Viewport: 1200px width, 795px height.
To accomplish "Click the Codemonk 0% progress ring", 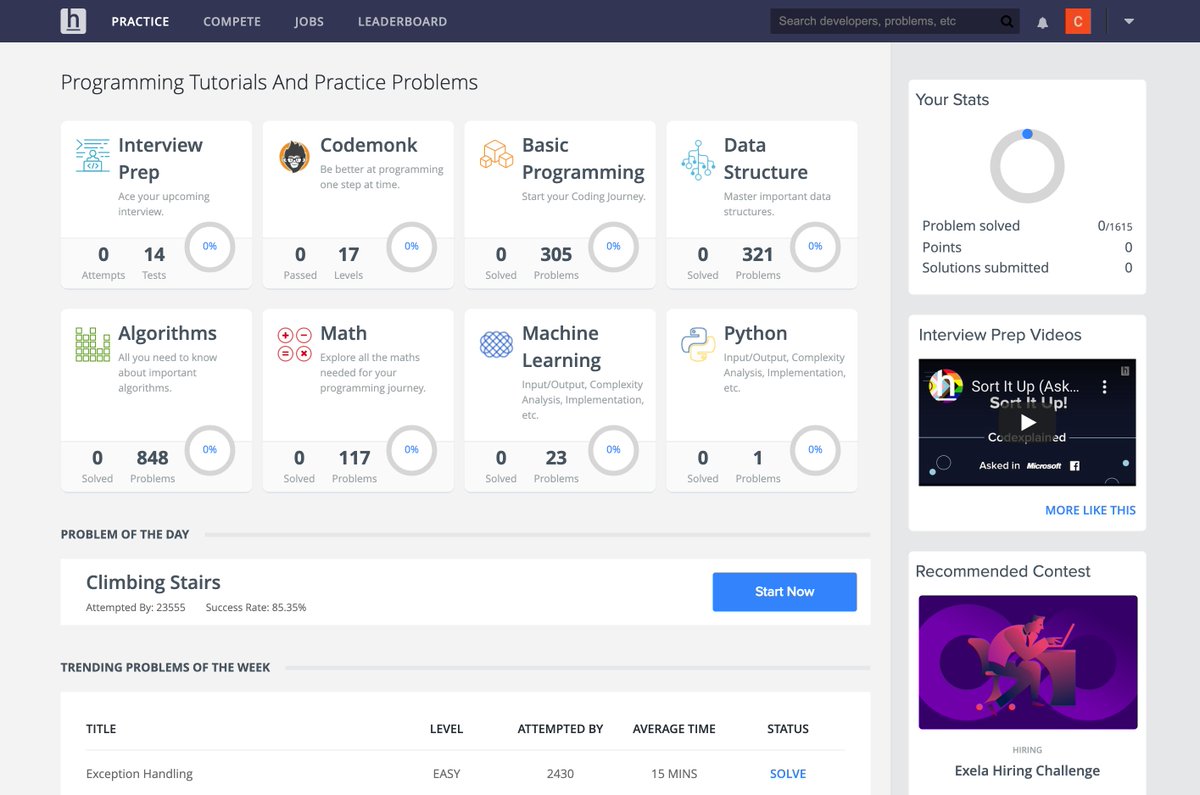I will 412,246.
